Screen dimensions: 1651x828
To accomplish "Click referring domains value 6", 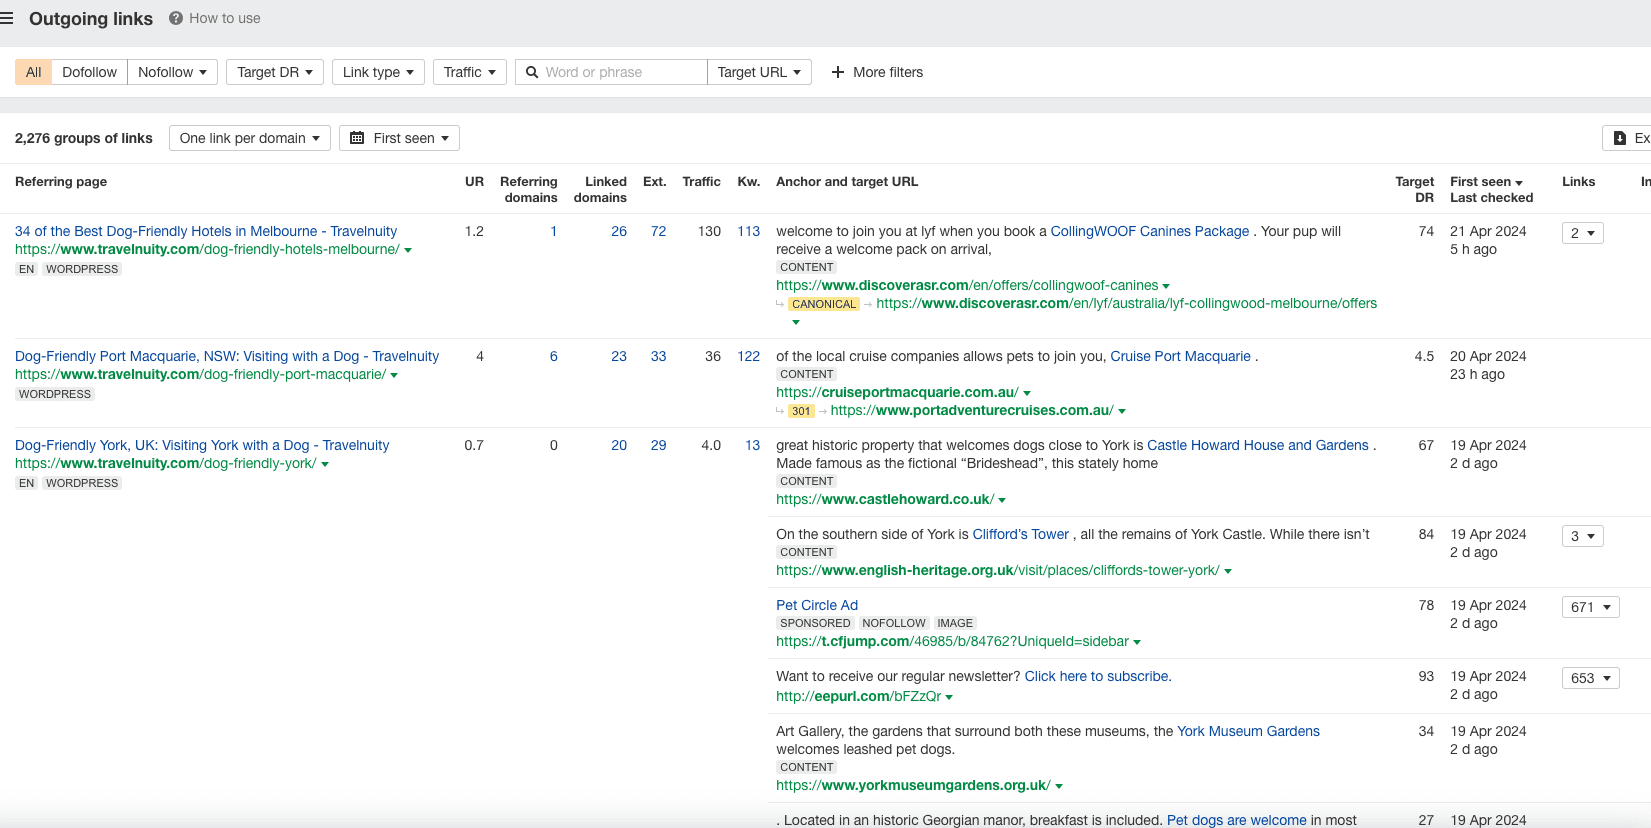I will pos(554,356).
